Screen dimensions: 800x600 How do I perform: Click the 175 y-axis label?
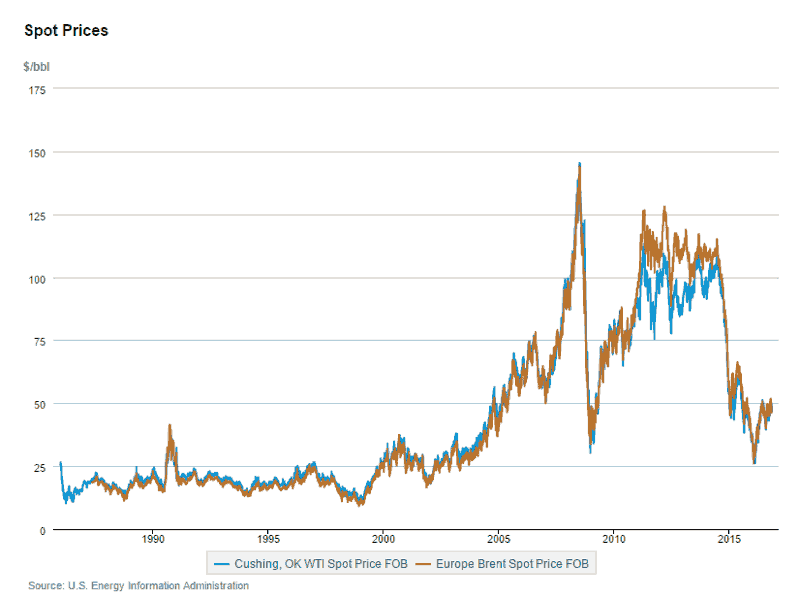37,90
